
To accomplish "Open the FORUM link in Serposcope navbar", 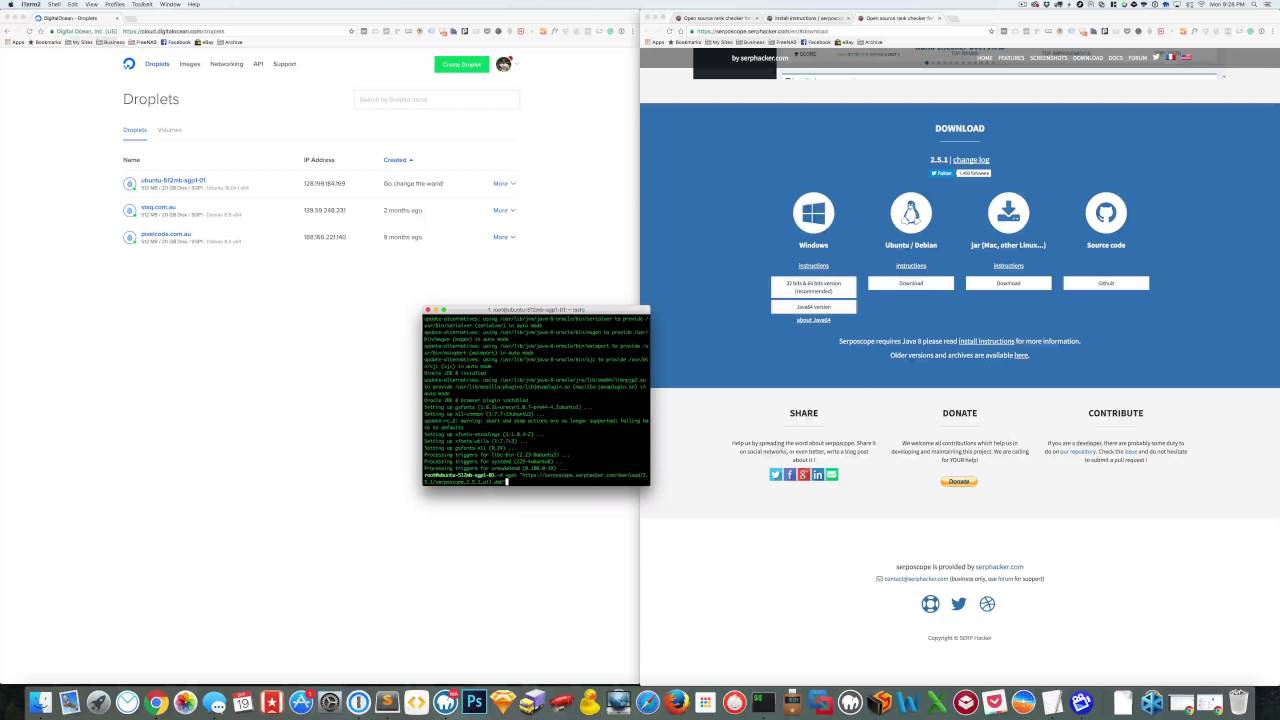I will point(1137,58).
